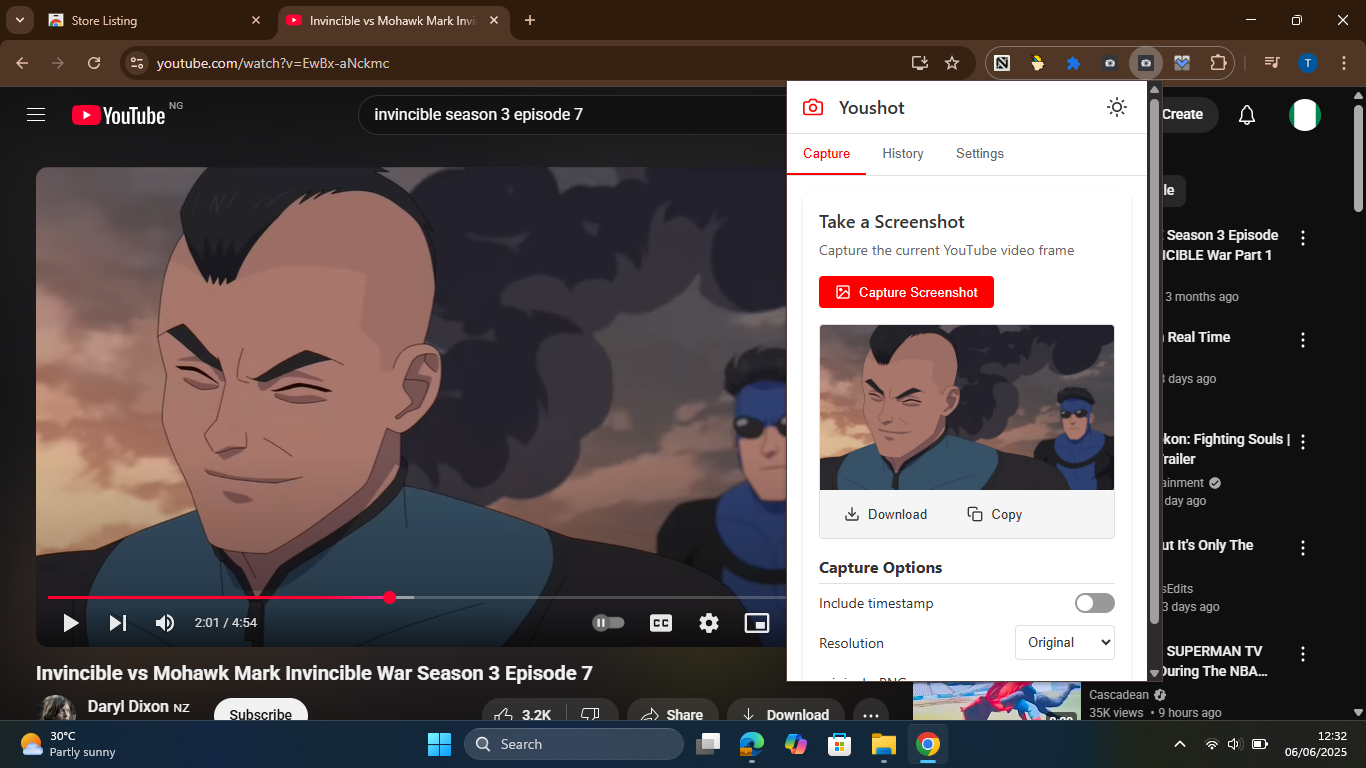Switch to miniplayer mode
Viewport: 1366px width, 768px height.
[757, 622]
